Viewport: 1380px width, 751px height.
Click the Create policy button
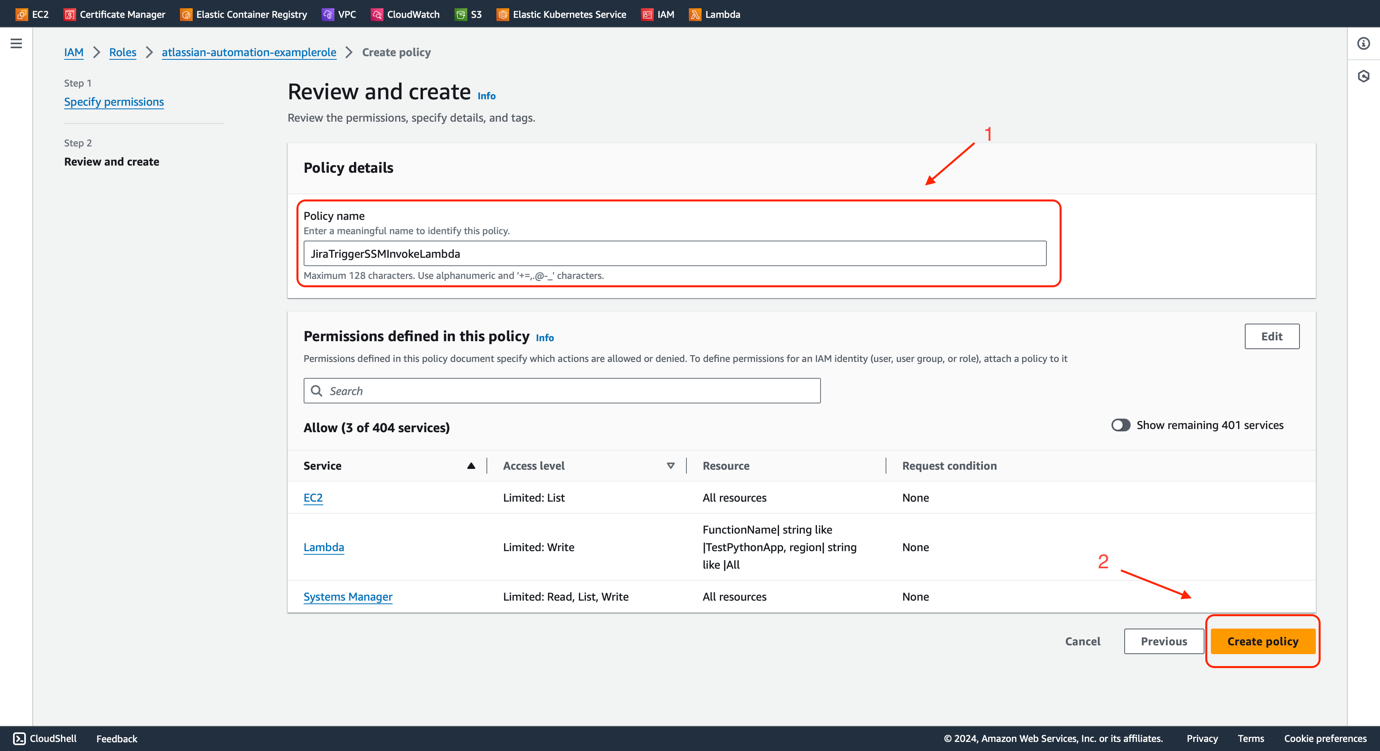coord(1263,642)
